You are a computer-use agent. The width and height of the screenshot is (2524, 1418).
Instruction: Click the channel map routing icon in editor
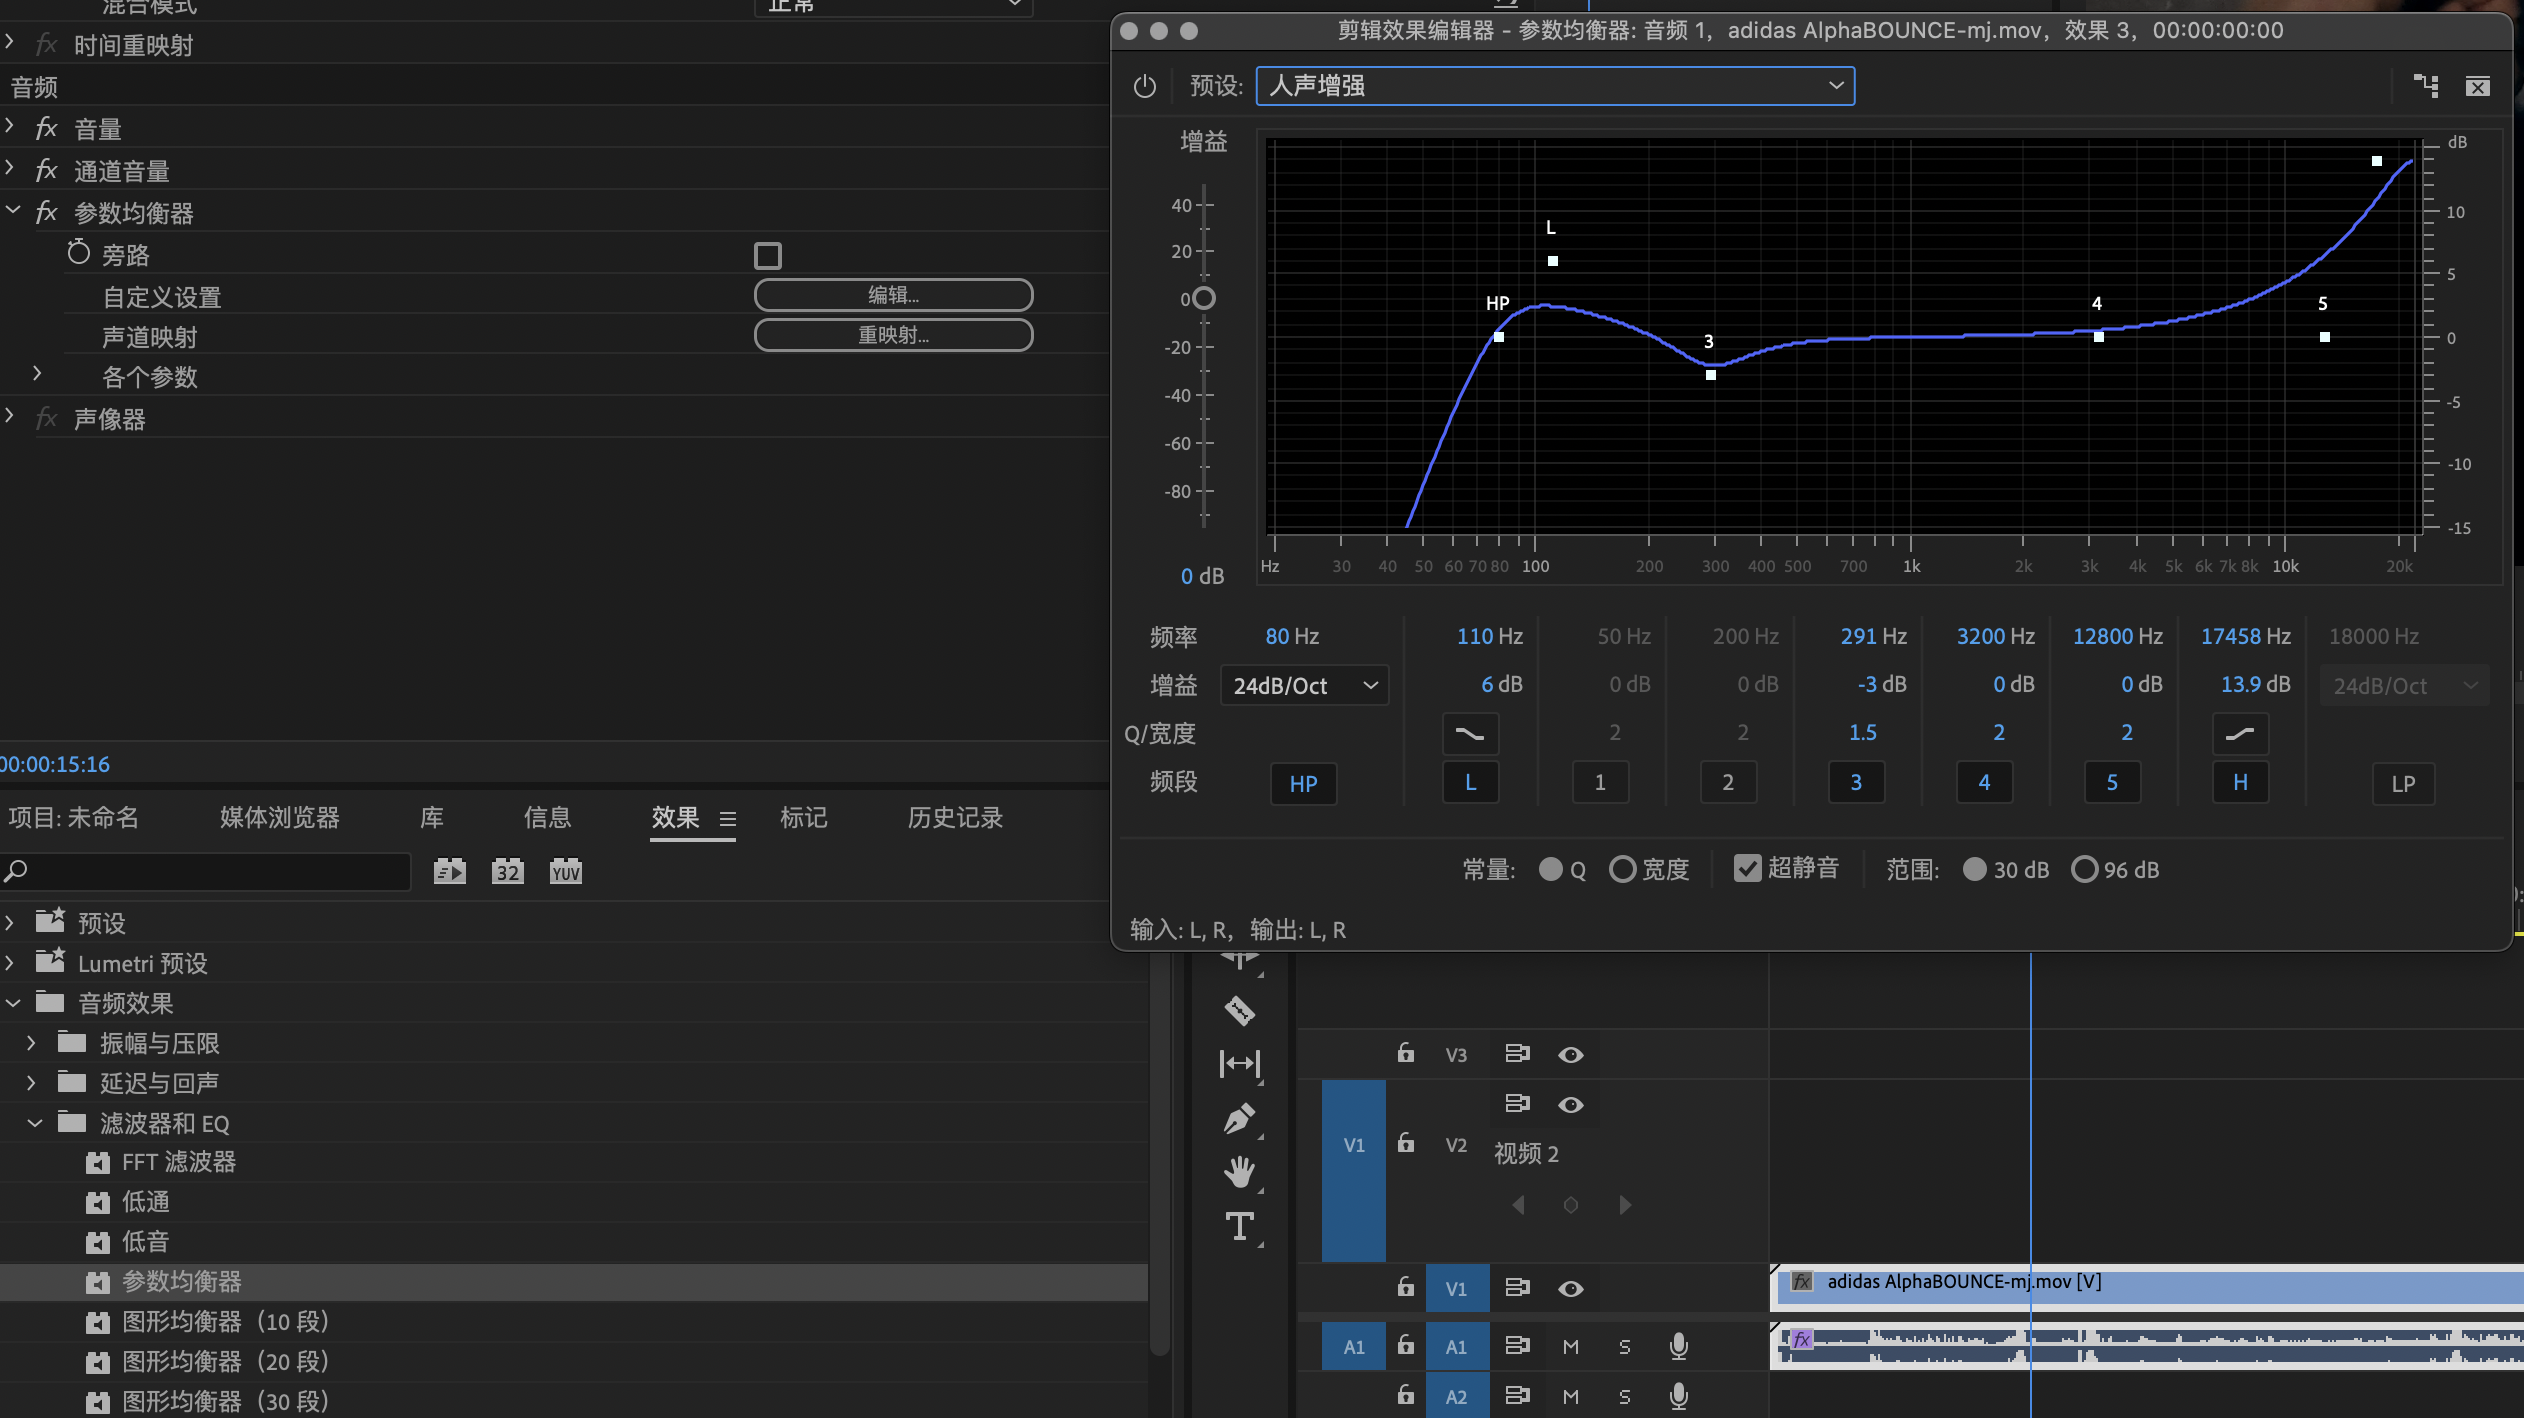tap(2426, 86)
